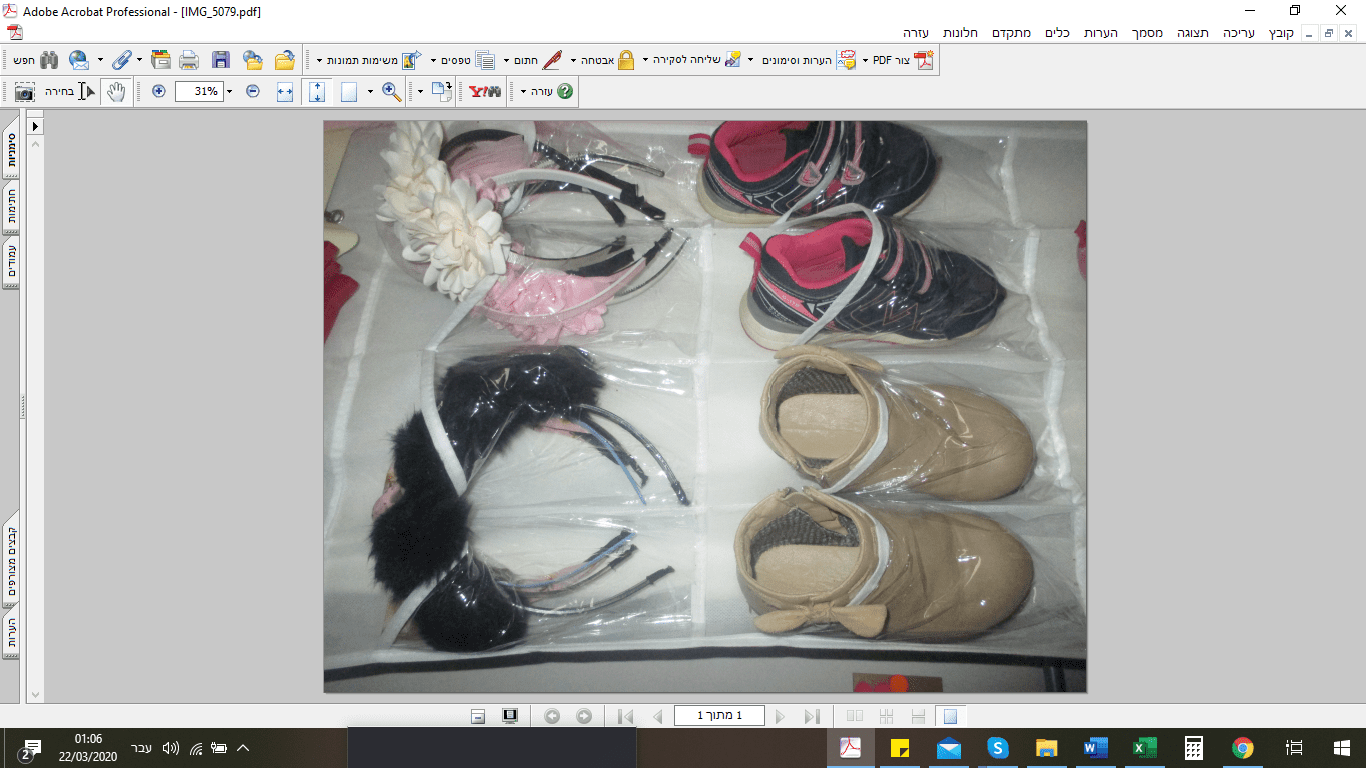This screenshot has width=1366, height=768.
Task: Click the open web page icon
Action: coord(253,60)
